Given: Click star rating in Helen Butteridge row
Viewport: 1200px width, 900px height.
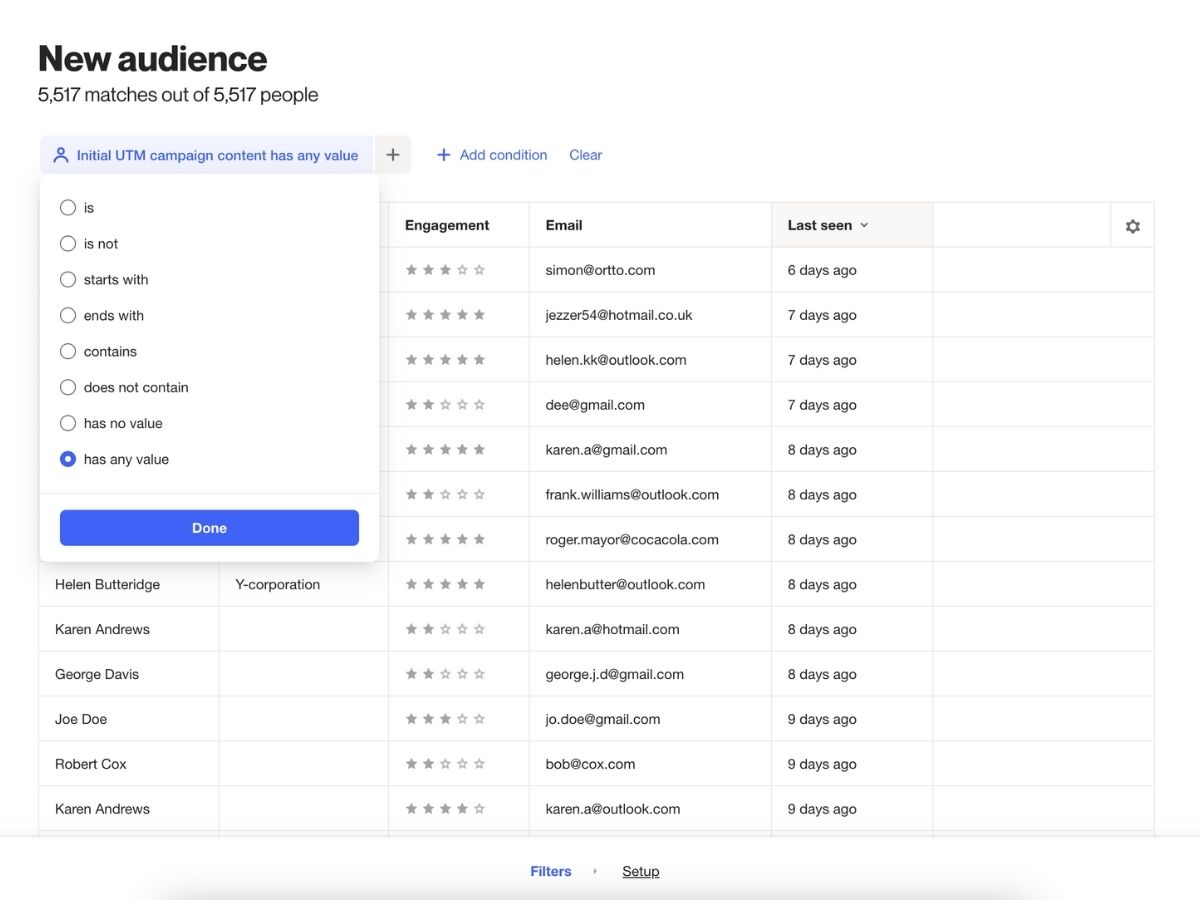Looking at the screenshot, I should click(x=445, y=584).
